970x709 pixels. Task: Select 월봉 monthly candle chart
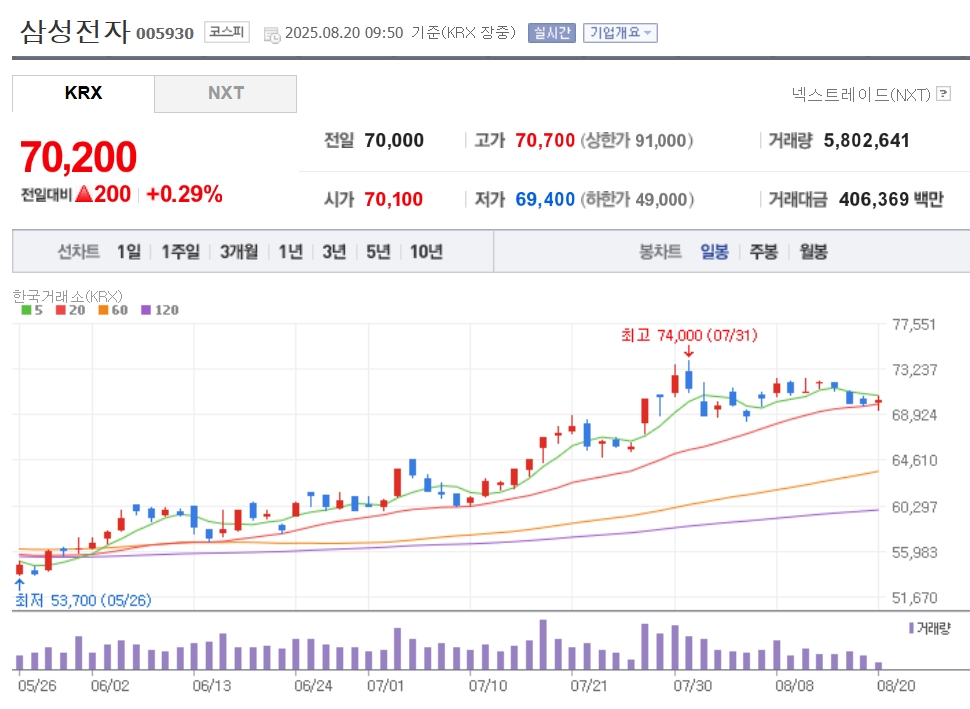pos(813,252)
